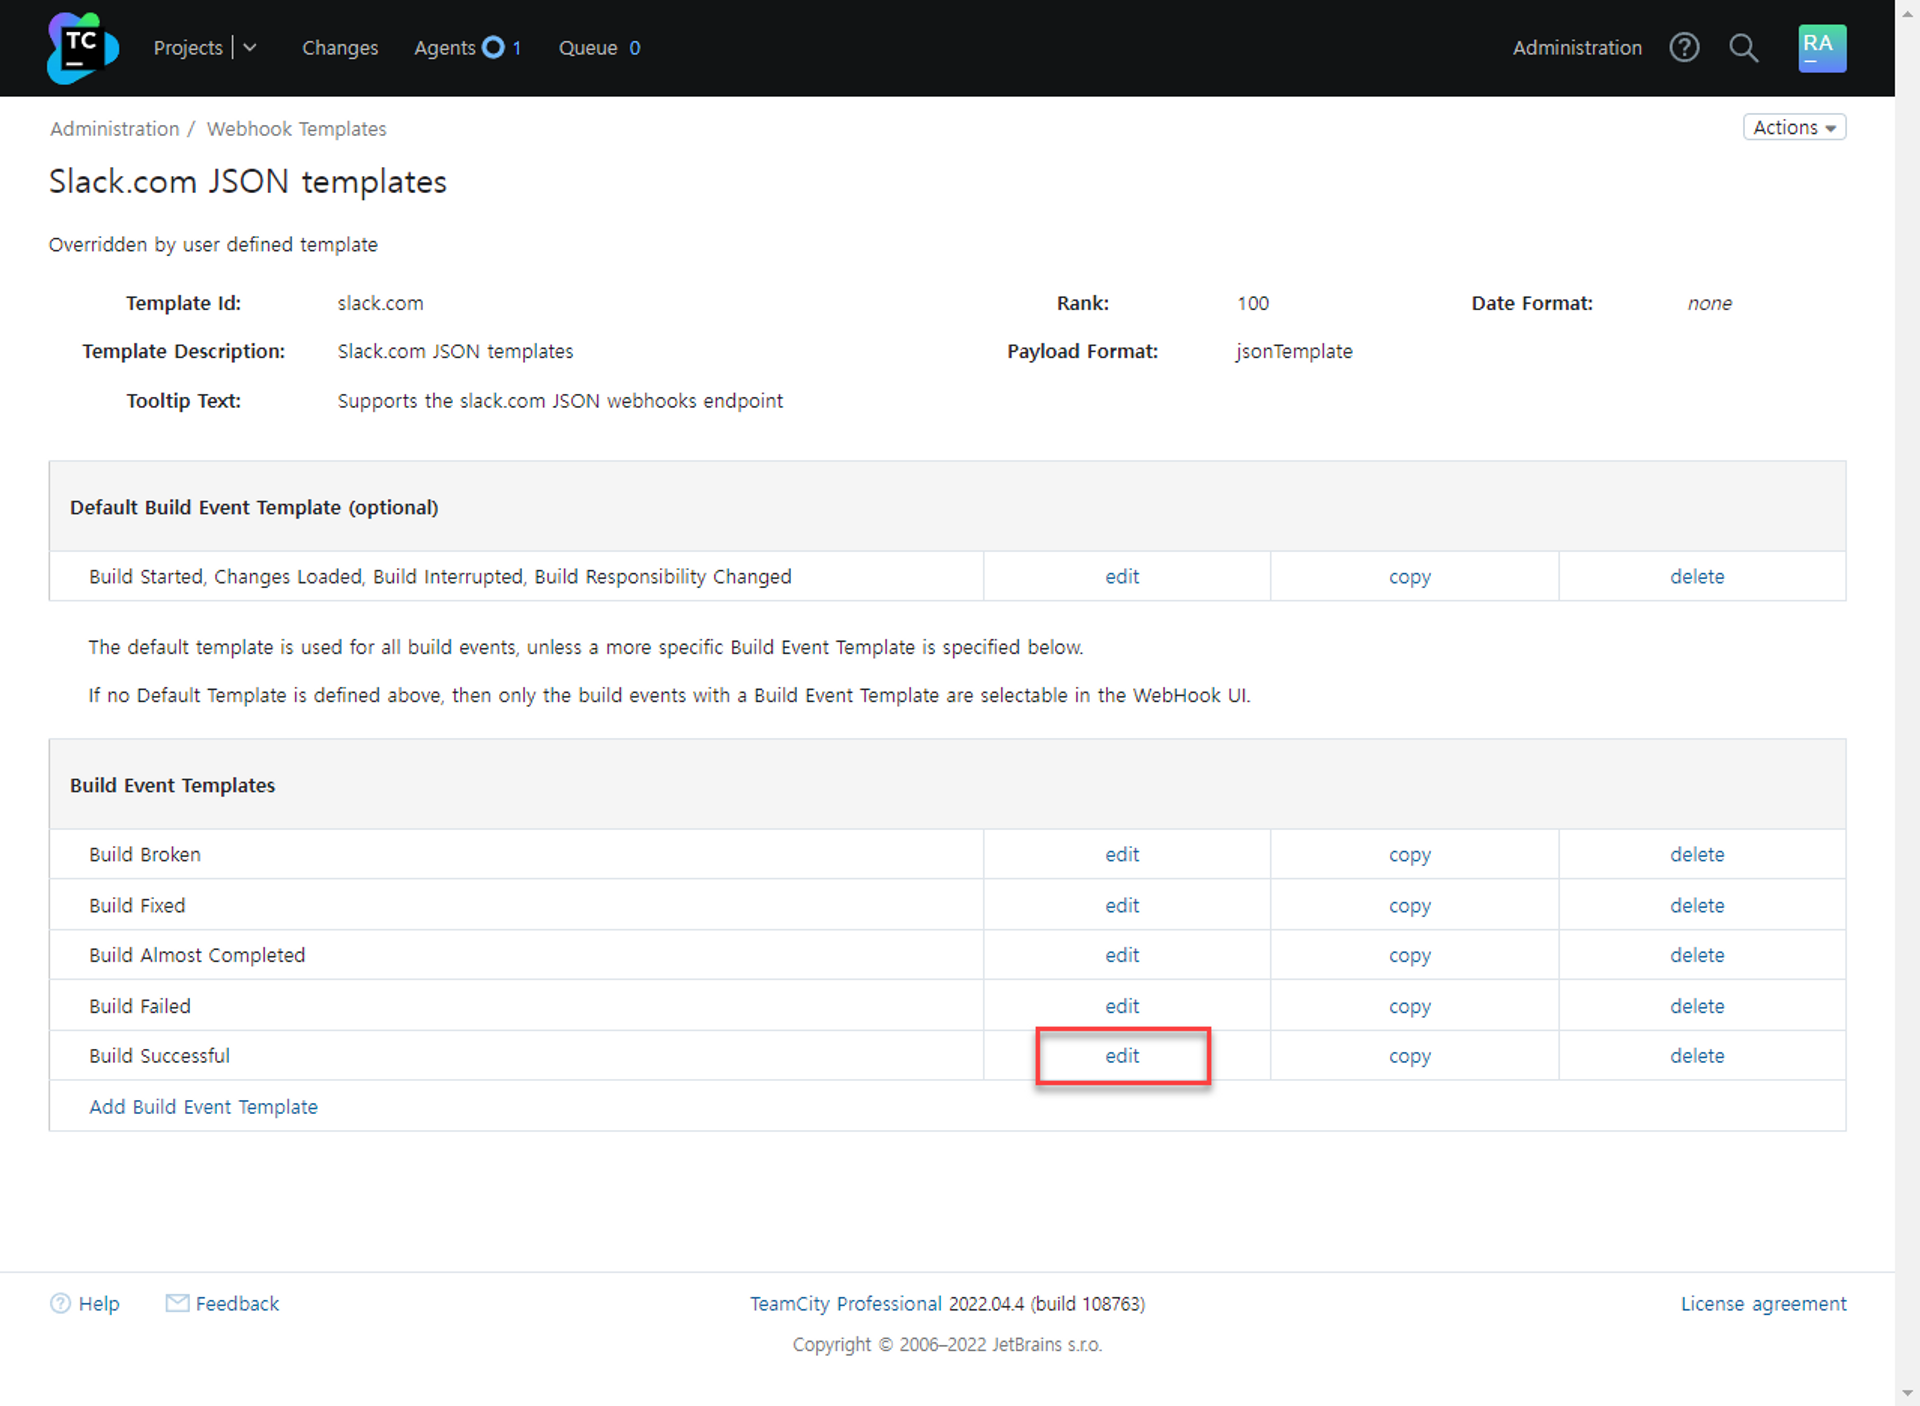Screen dimensions: 1920x1406
Task: Open the Projects menu
Action: pos(188,47)
